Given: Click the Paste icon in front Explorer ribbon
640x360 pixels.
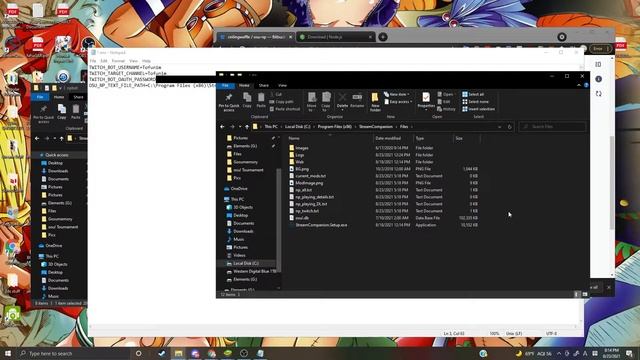Looking at the screenshot, I should click(x=261, y=100).
